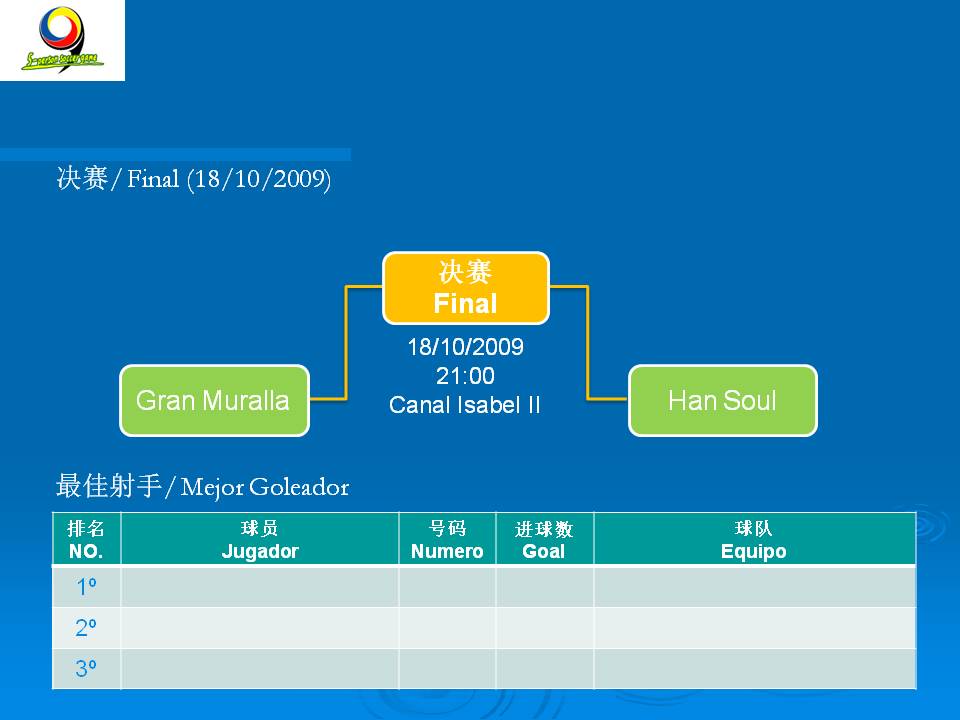The width and height of the screenshot is (960, 720).
Task: Select the NO. column header
Action: pos(86,540)
